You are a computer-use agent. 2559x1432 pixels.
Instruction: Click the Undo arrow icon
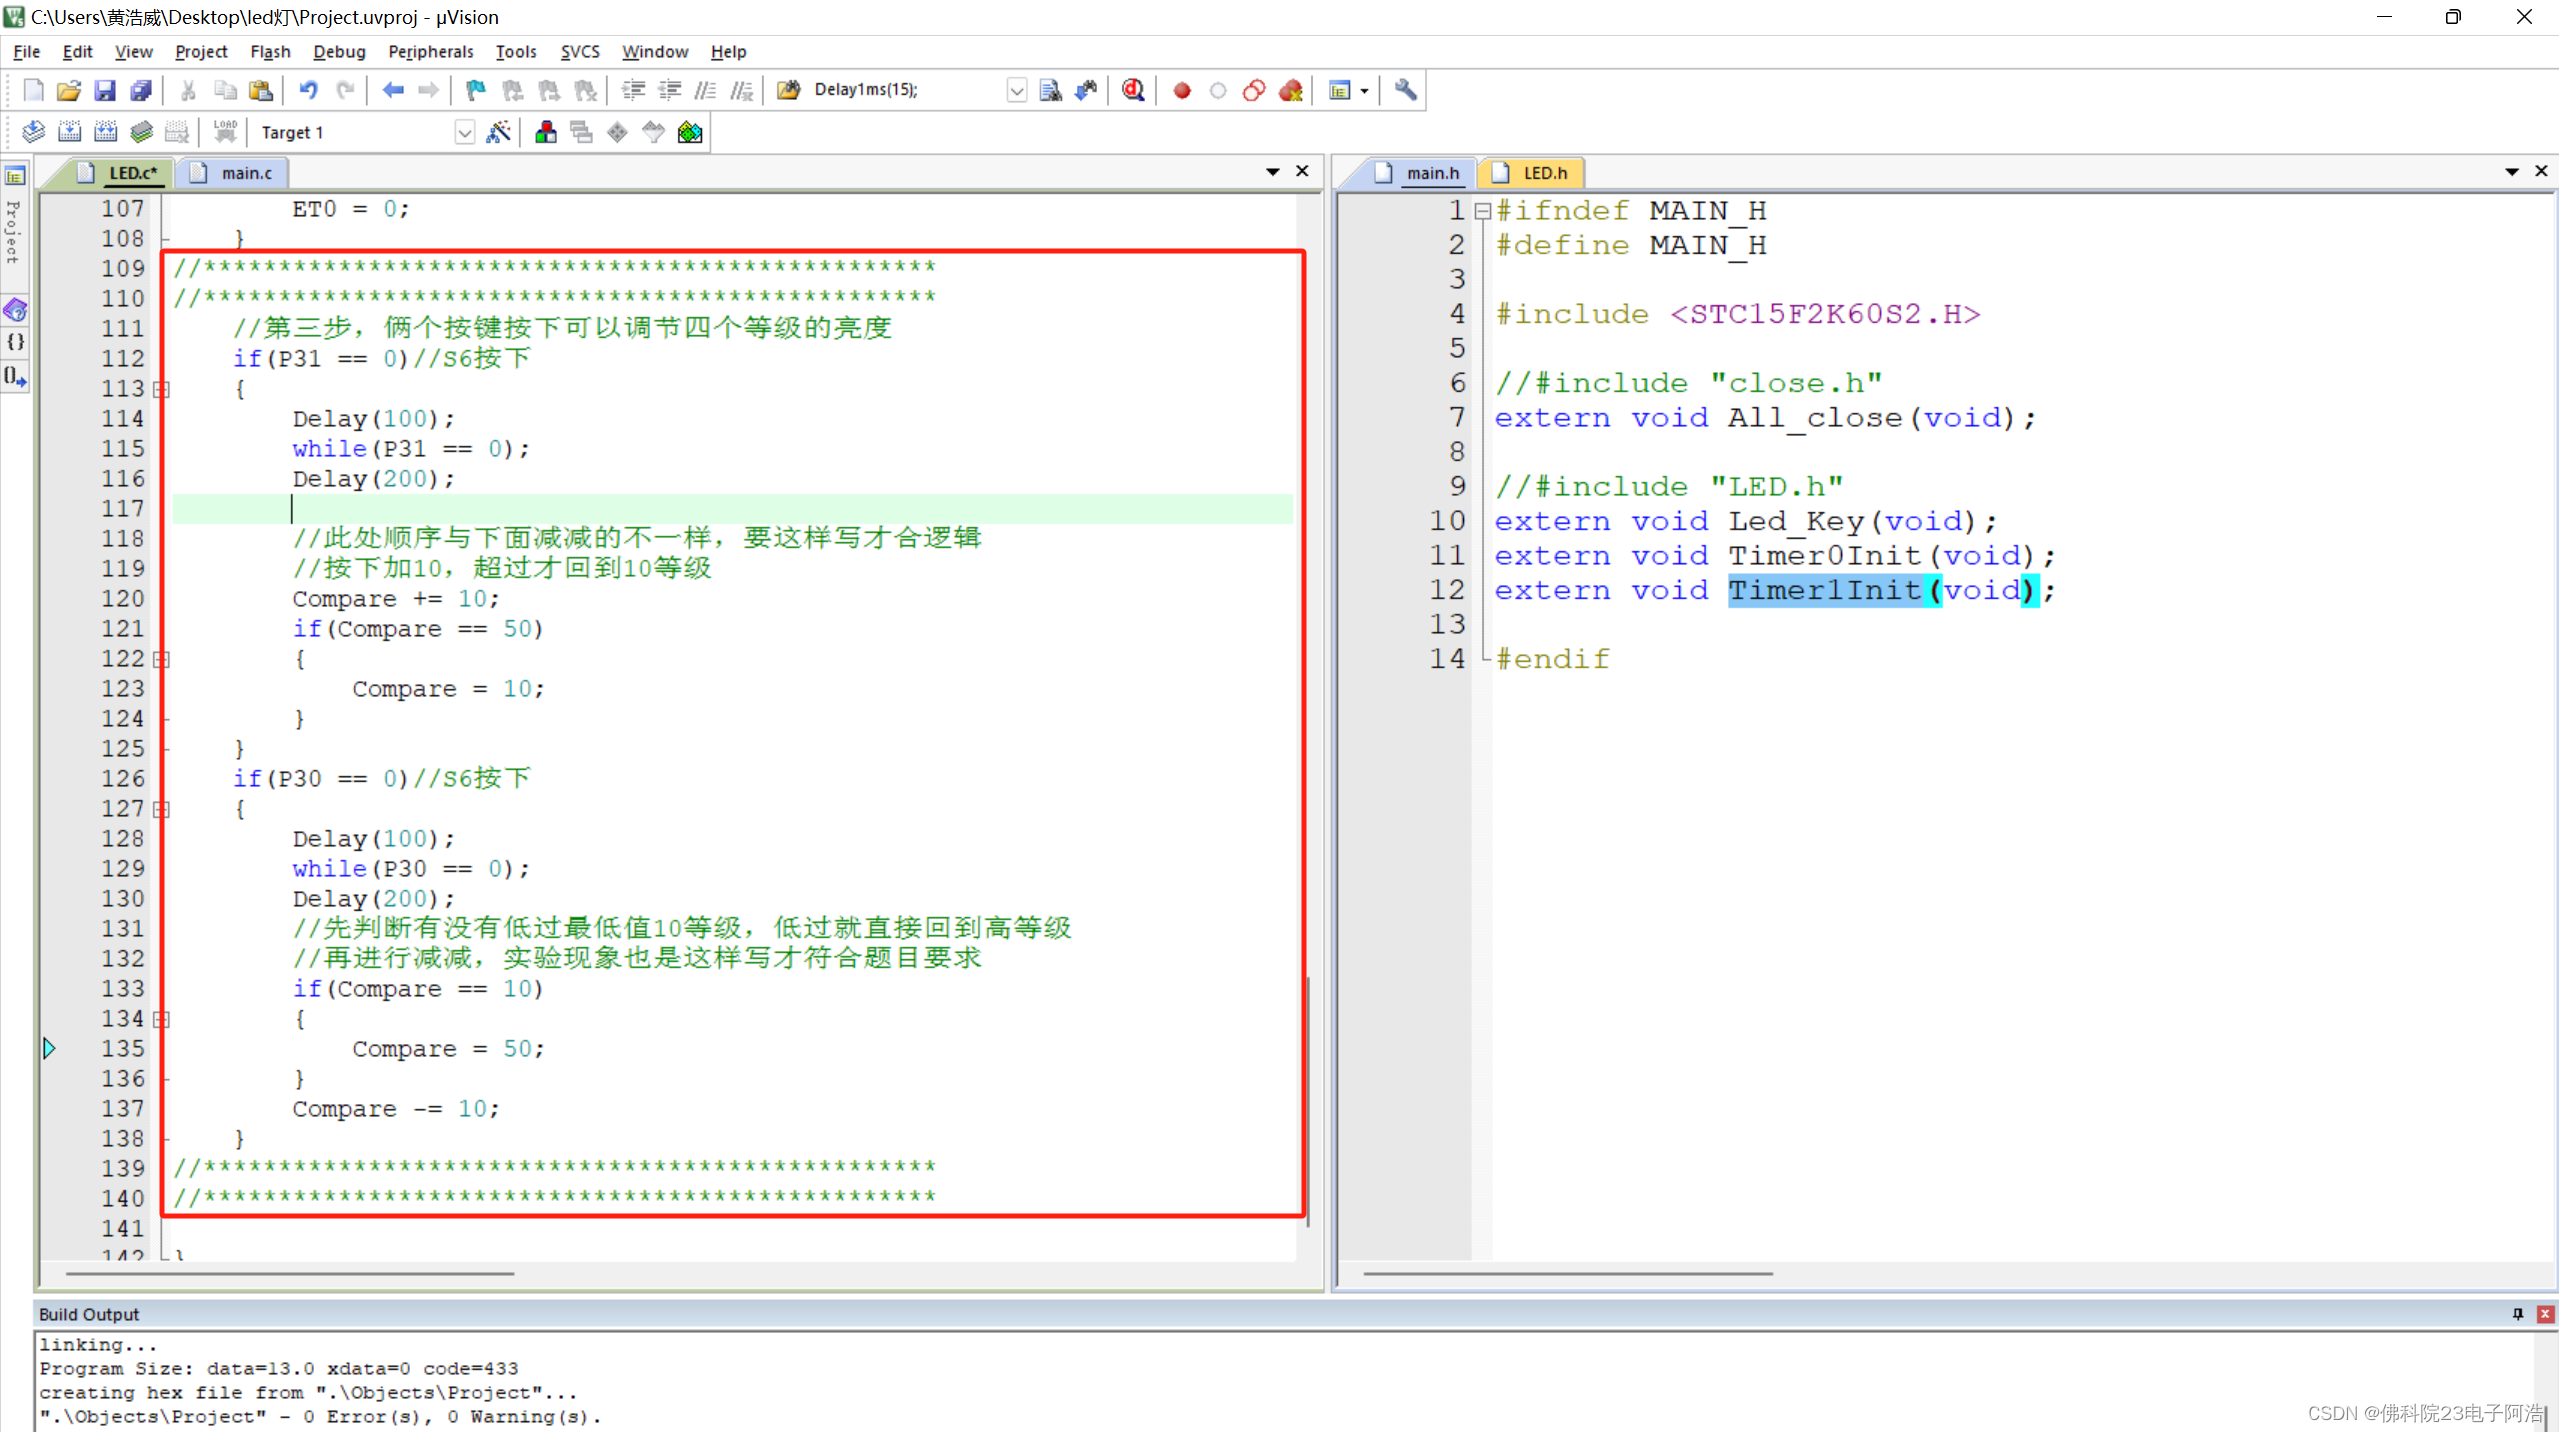coord(308,91)
